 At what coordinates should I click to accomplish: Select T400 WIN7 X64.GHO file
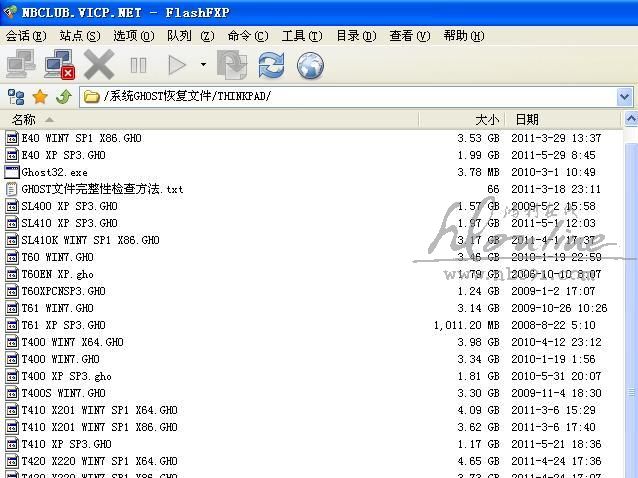72,342
